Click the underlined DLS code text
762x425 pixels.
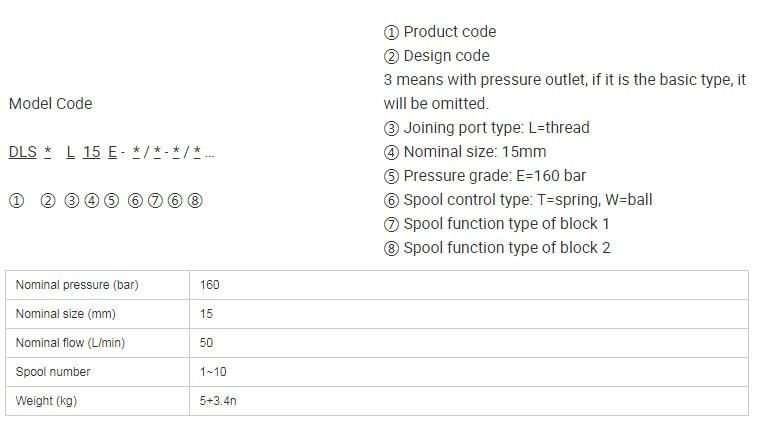23,152
